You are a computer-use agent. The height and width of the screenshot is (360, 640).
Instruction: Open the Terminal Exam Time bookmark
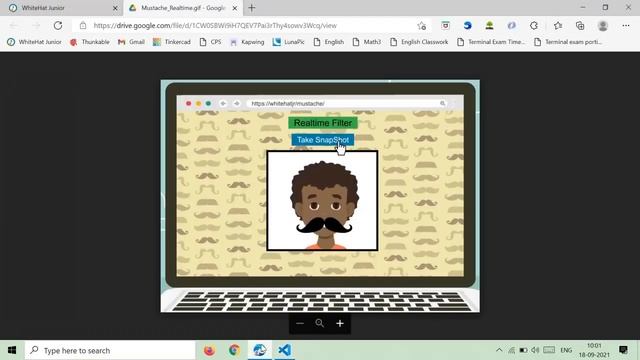(x=491, y=42)
